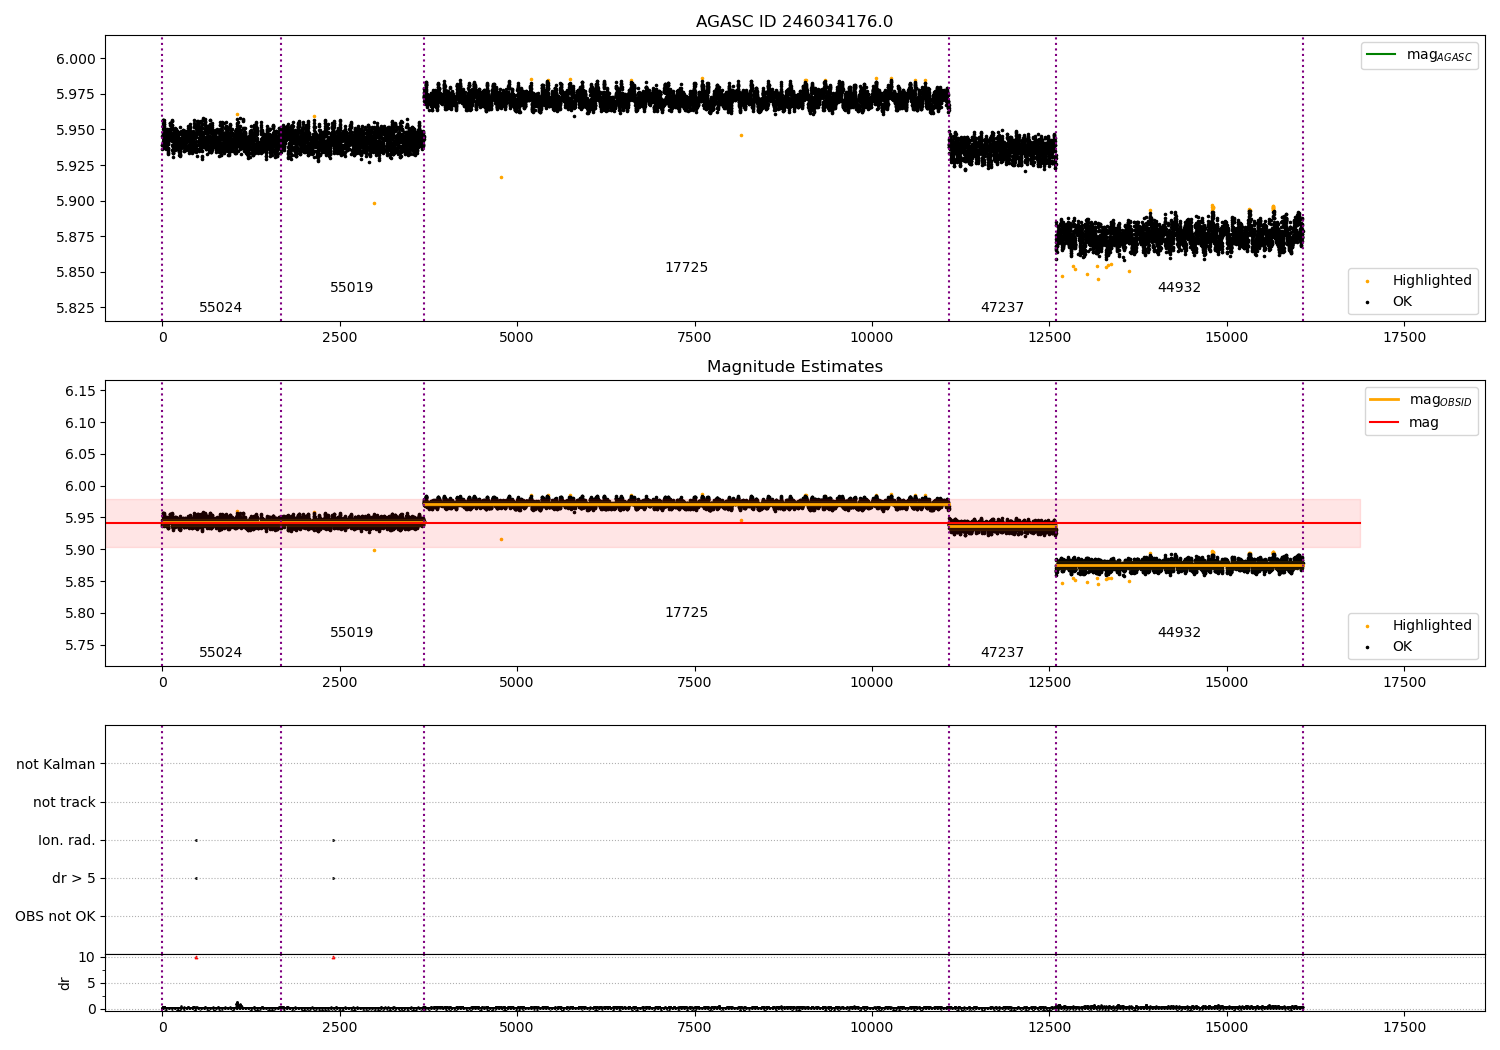
Task: Click label 44932 in Magnitude Estimates plot
Action: coord(1179,633)
